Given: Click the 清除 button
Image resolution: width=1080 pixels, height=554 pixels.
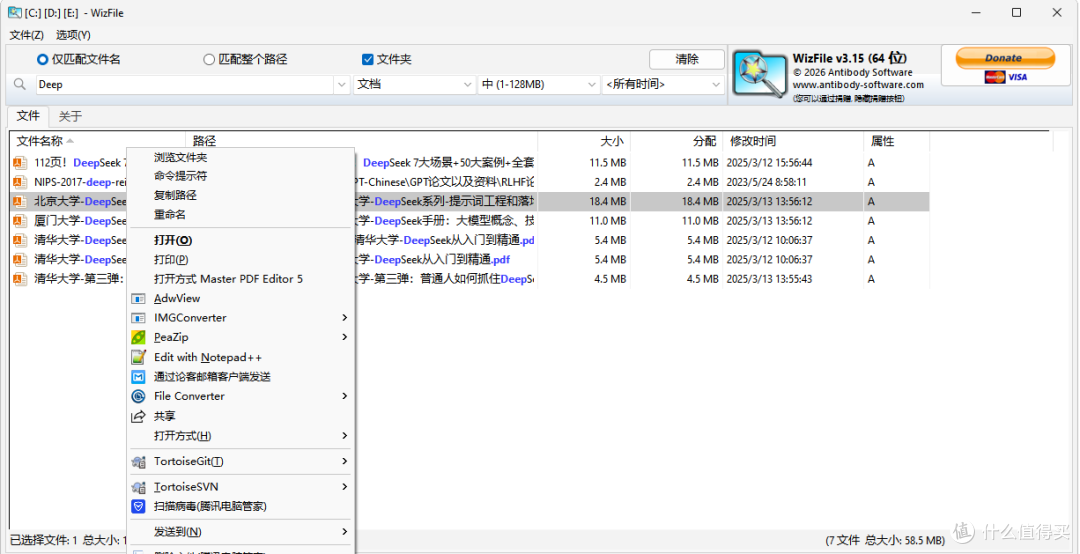Looking at the screenshot, I should tap(687, 59).
